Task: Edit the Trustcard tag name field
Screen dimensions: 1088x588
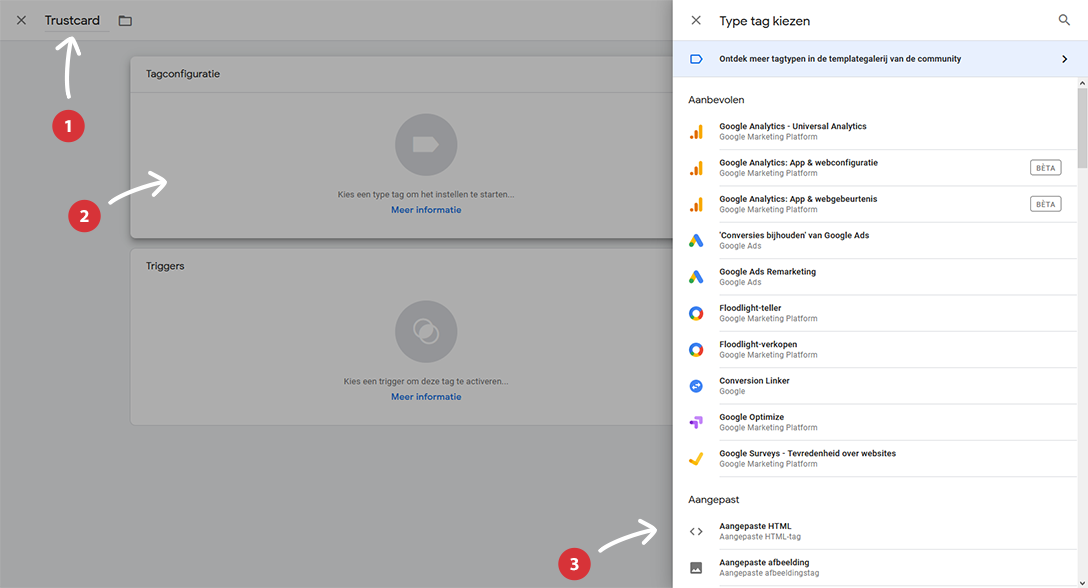Action: click(x=73, y=21)
